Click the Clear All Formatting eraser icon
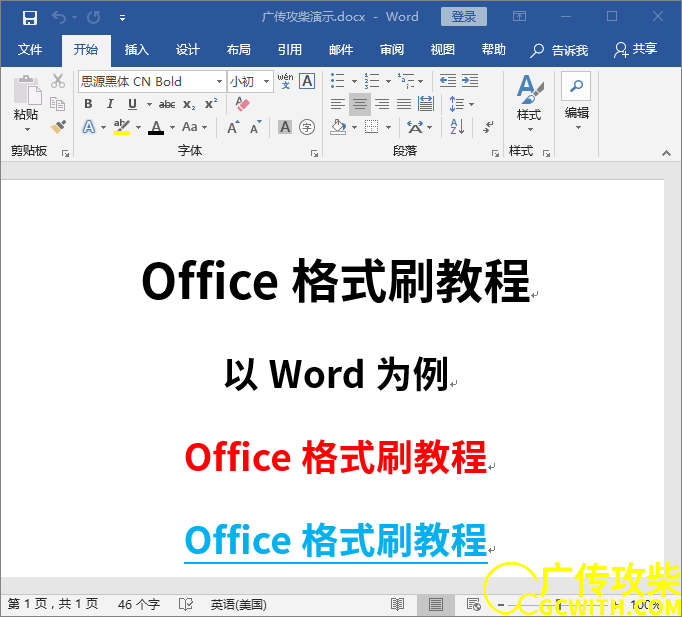The width and height of the screenshot is (682, 617). pos(241,104)
